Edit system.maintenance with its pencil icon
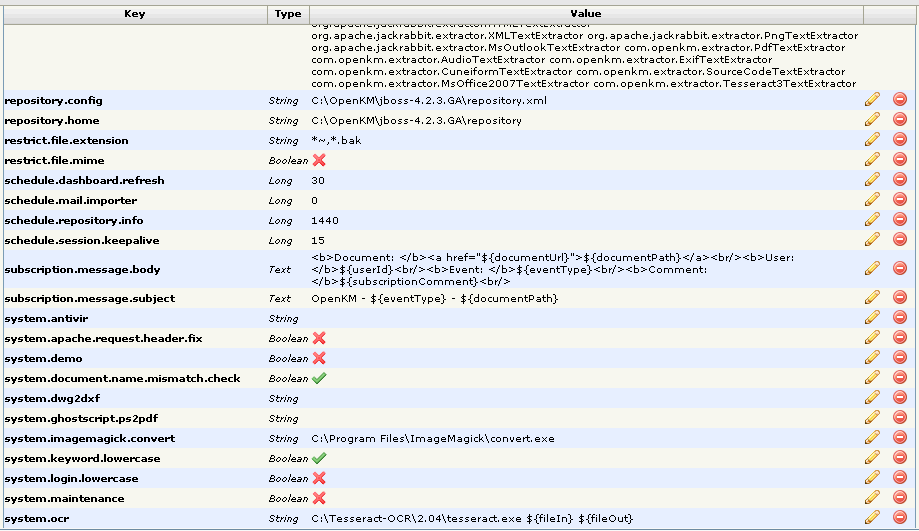 coord(872,498)
